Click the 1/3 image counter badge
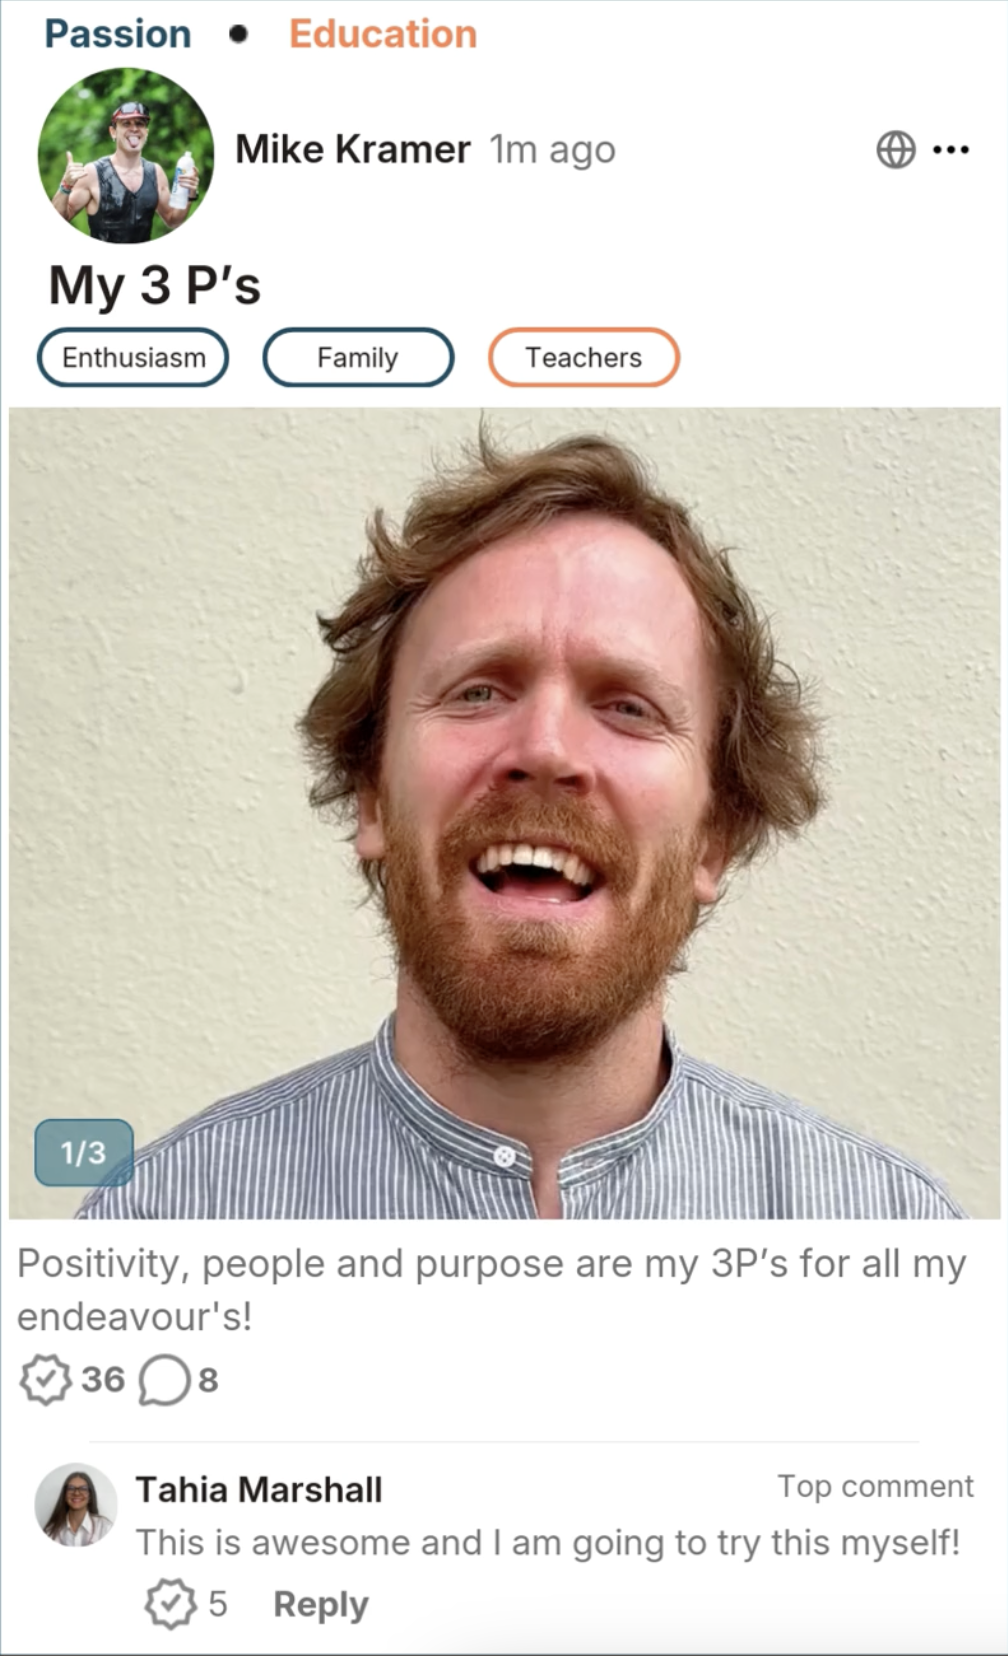This screenshot has height=1656, width=1008. 84,1152
